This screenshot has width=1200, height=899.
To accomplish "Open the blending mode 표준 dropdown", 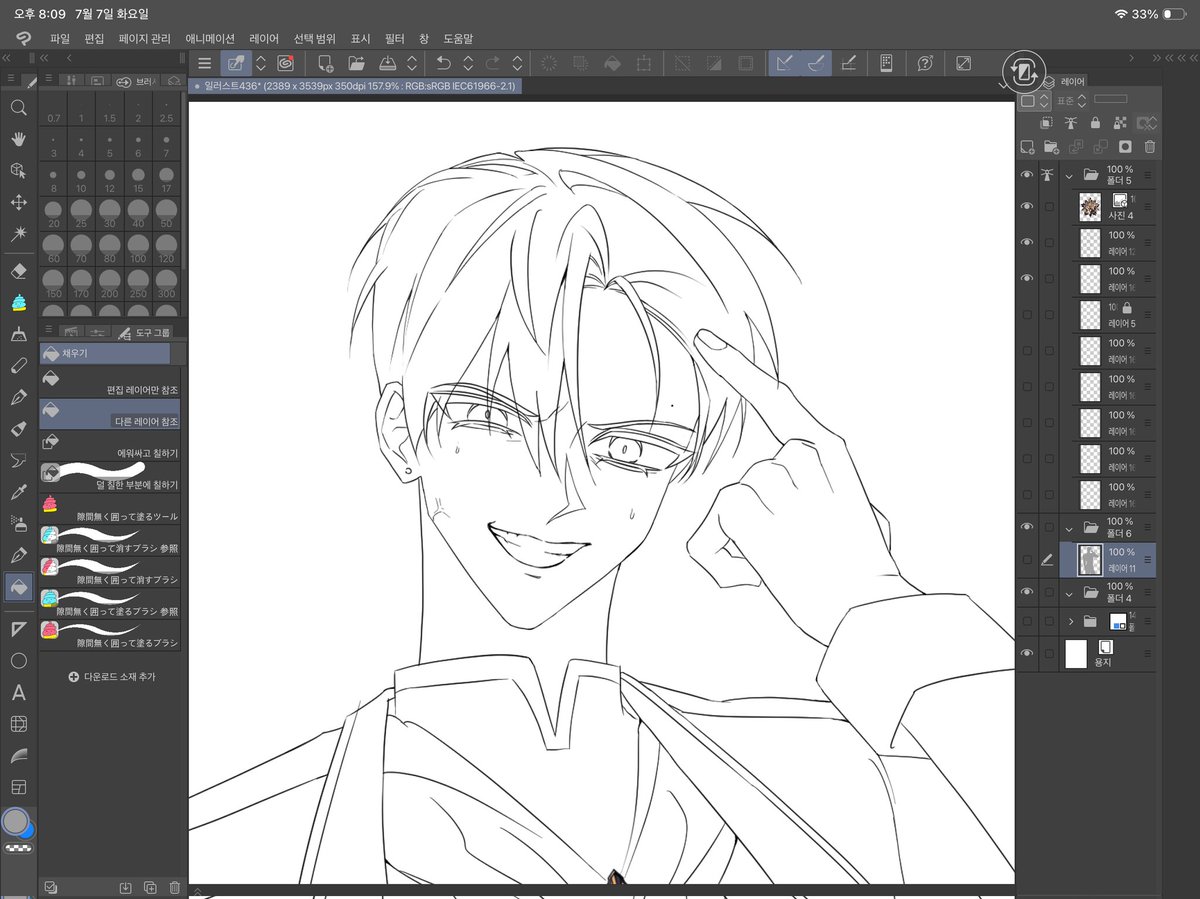I will pyautogui.click(x=1070, y=101).
